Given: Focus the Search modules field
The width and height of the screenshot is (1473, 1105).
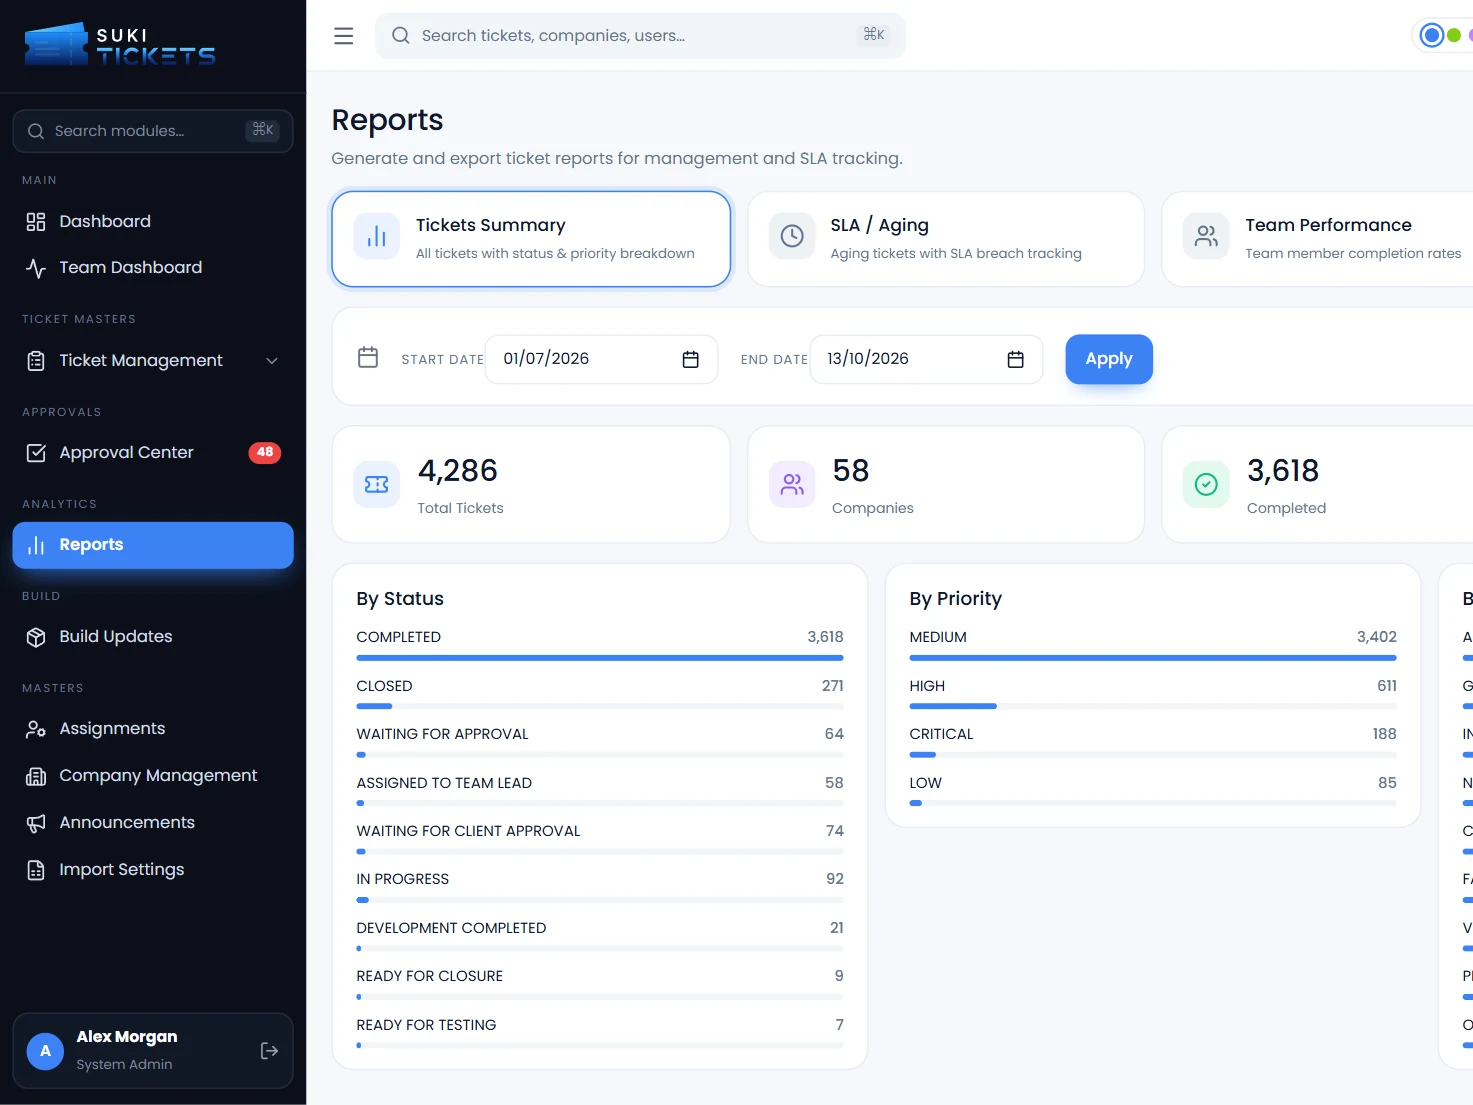Looking at the screenshot, I should (153, 131).
